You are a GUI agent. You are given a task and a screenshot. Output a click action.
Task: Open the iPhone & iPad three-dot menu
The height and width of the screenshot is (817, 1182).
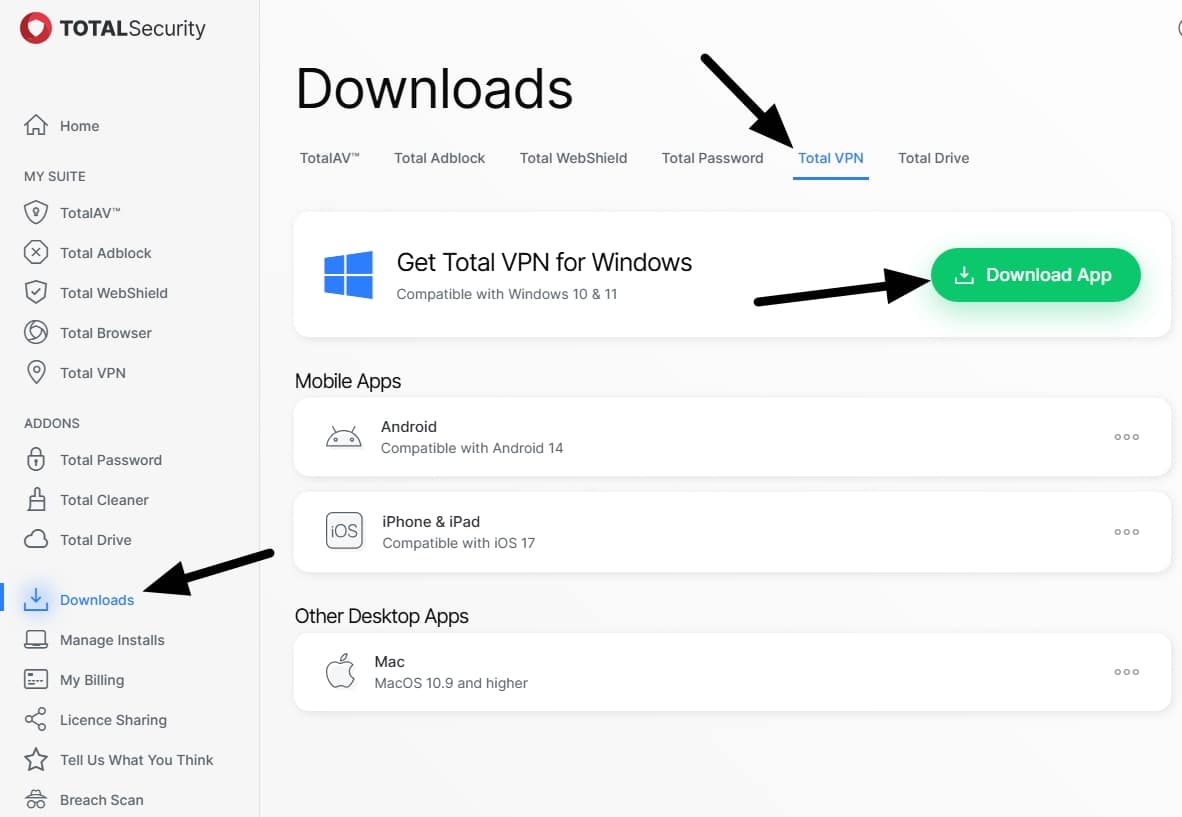(x=1126, y=531)
